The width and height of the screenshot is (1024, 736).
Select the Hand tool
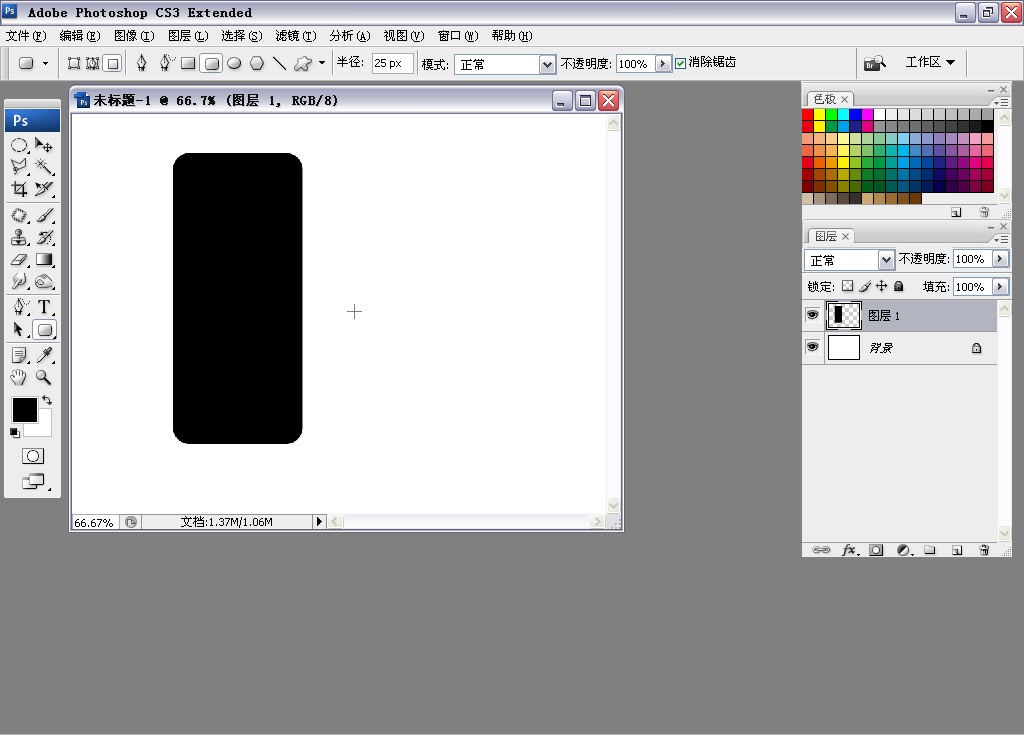click(19, 377)
